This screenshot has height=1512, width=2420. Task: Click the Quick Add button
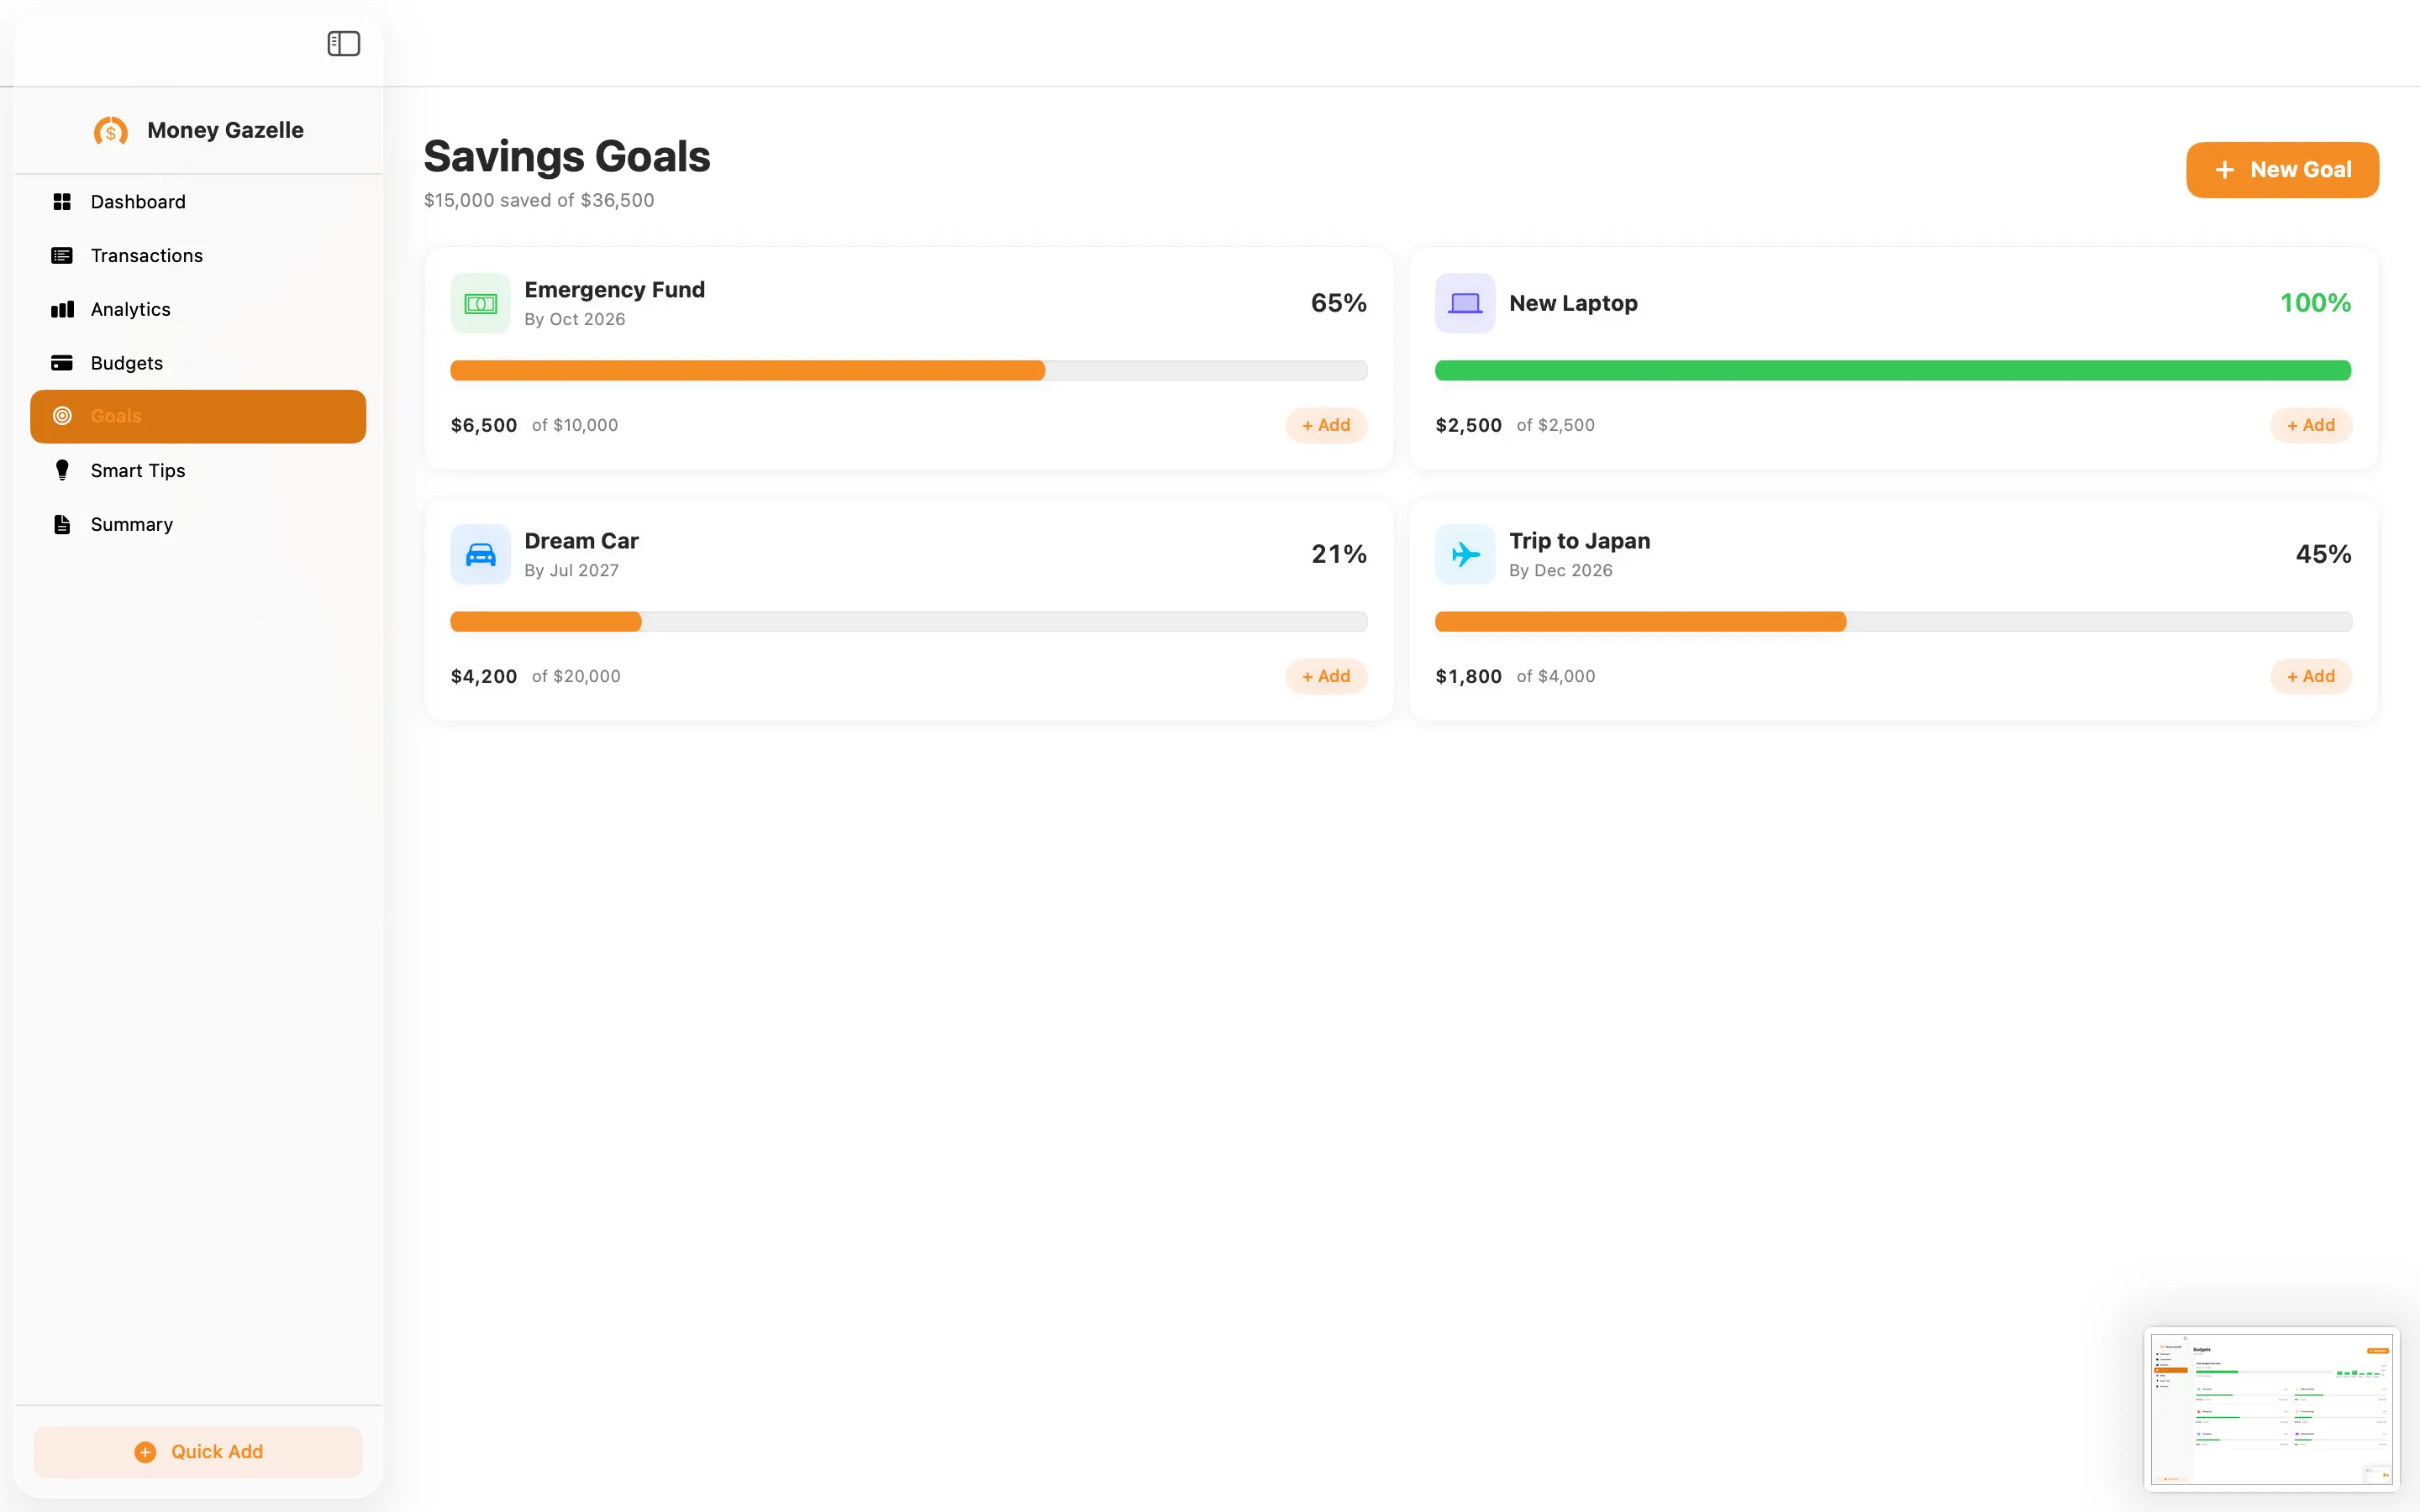click(x=198, y=1452)
